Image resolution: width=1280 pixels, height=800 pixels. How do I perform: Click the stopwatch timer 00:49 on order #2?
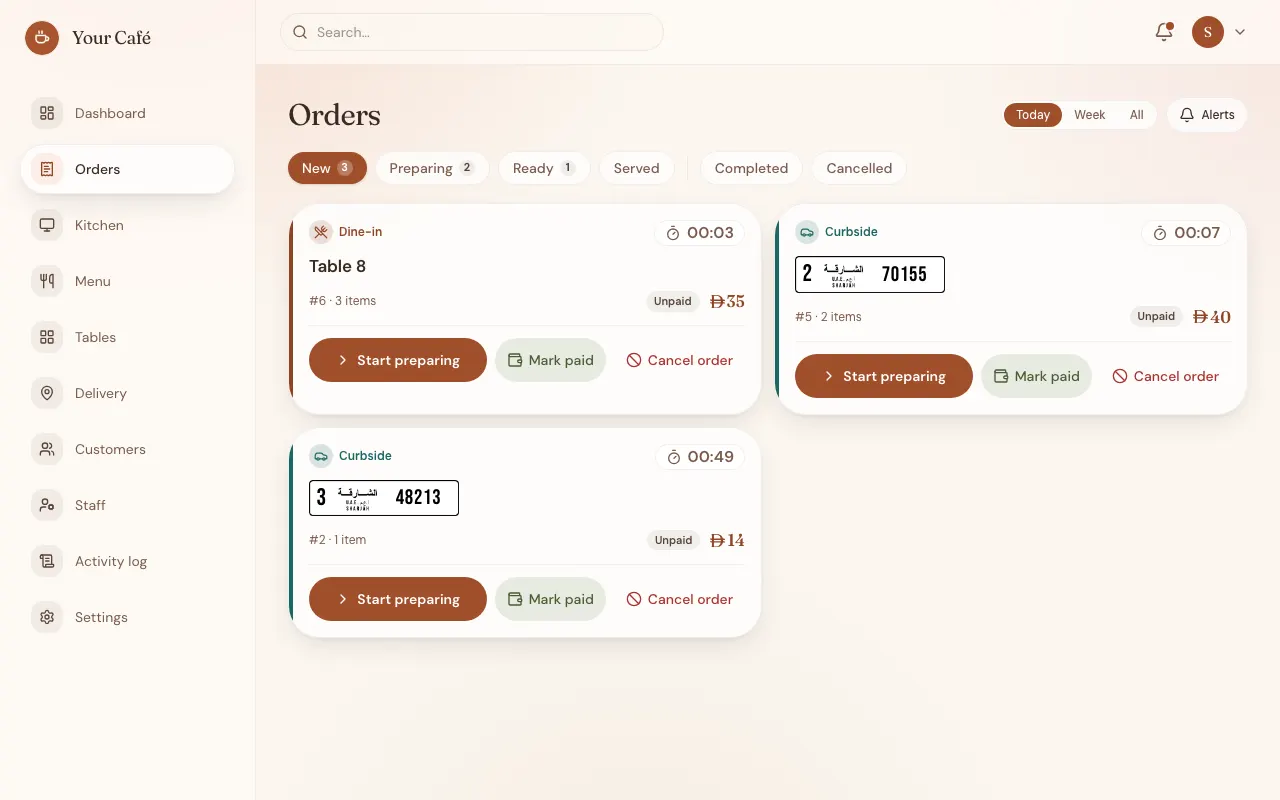pos(700,457)
